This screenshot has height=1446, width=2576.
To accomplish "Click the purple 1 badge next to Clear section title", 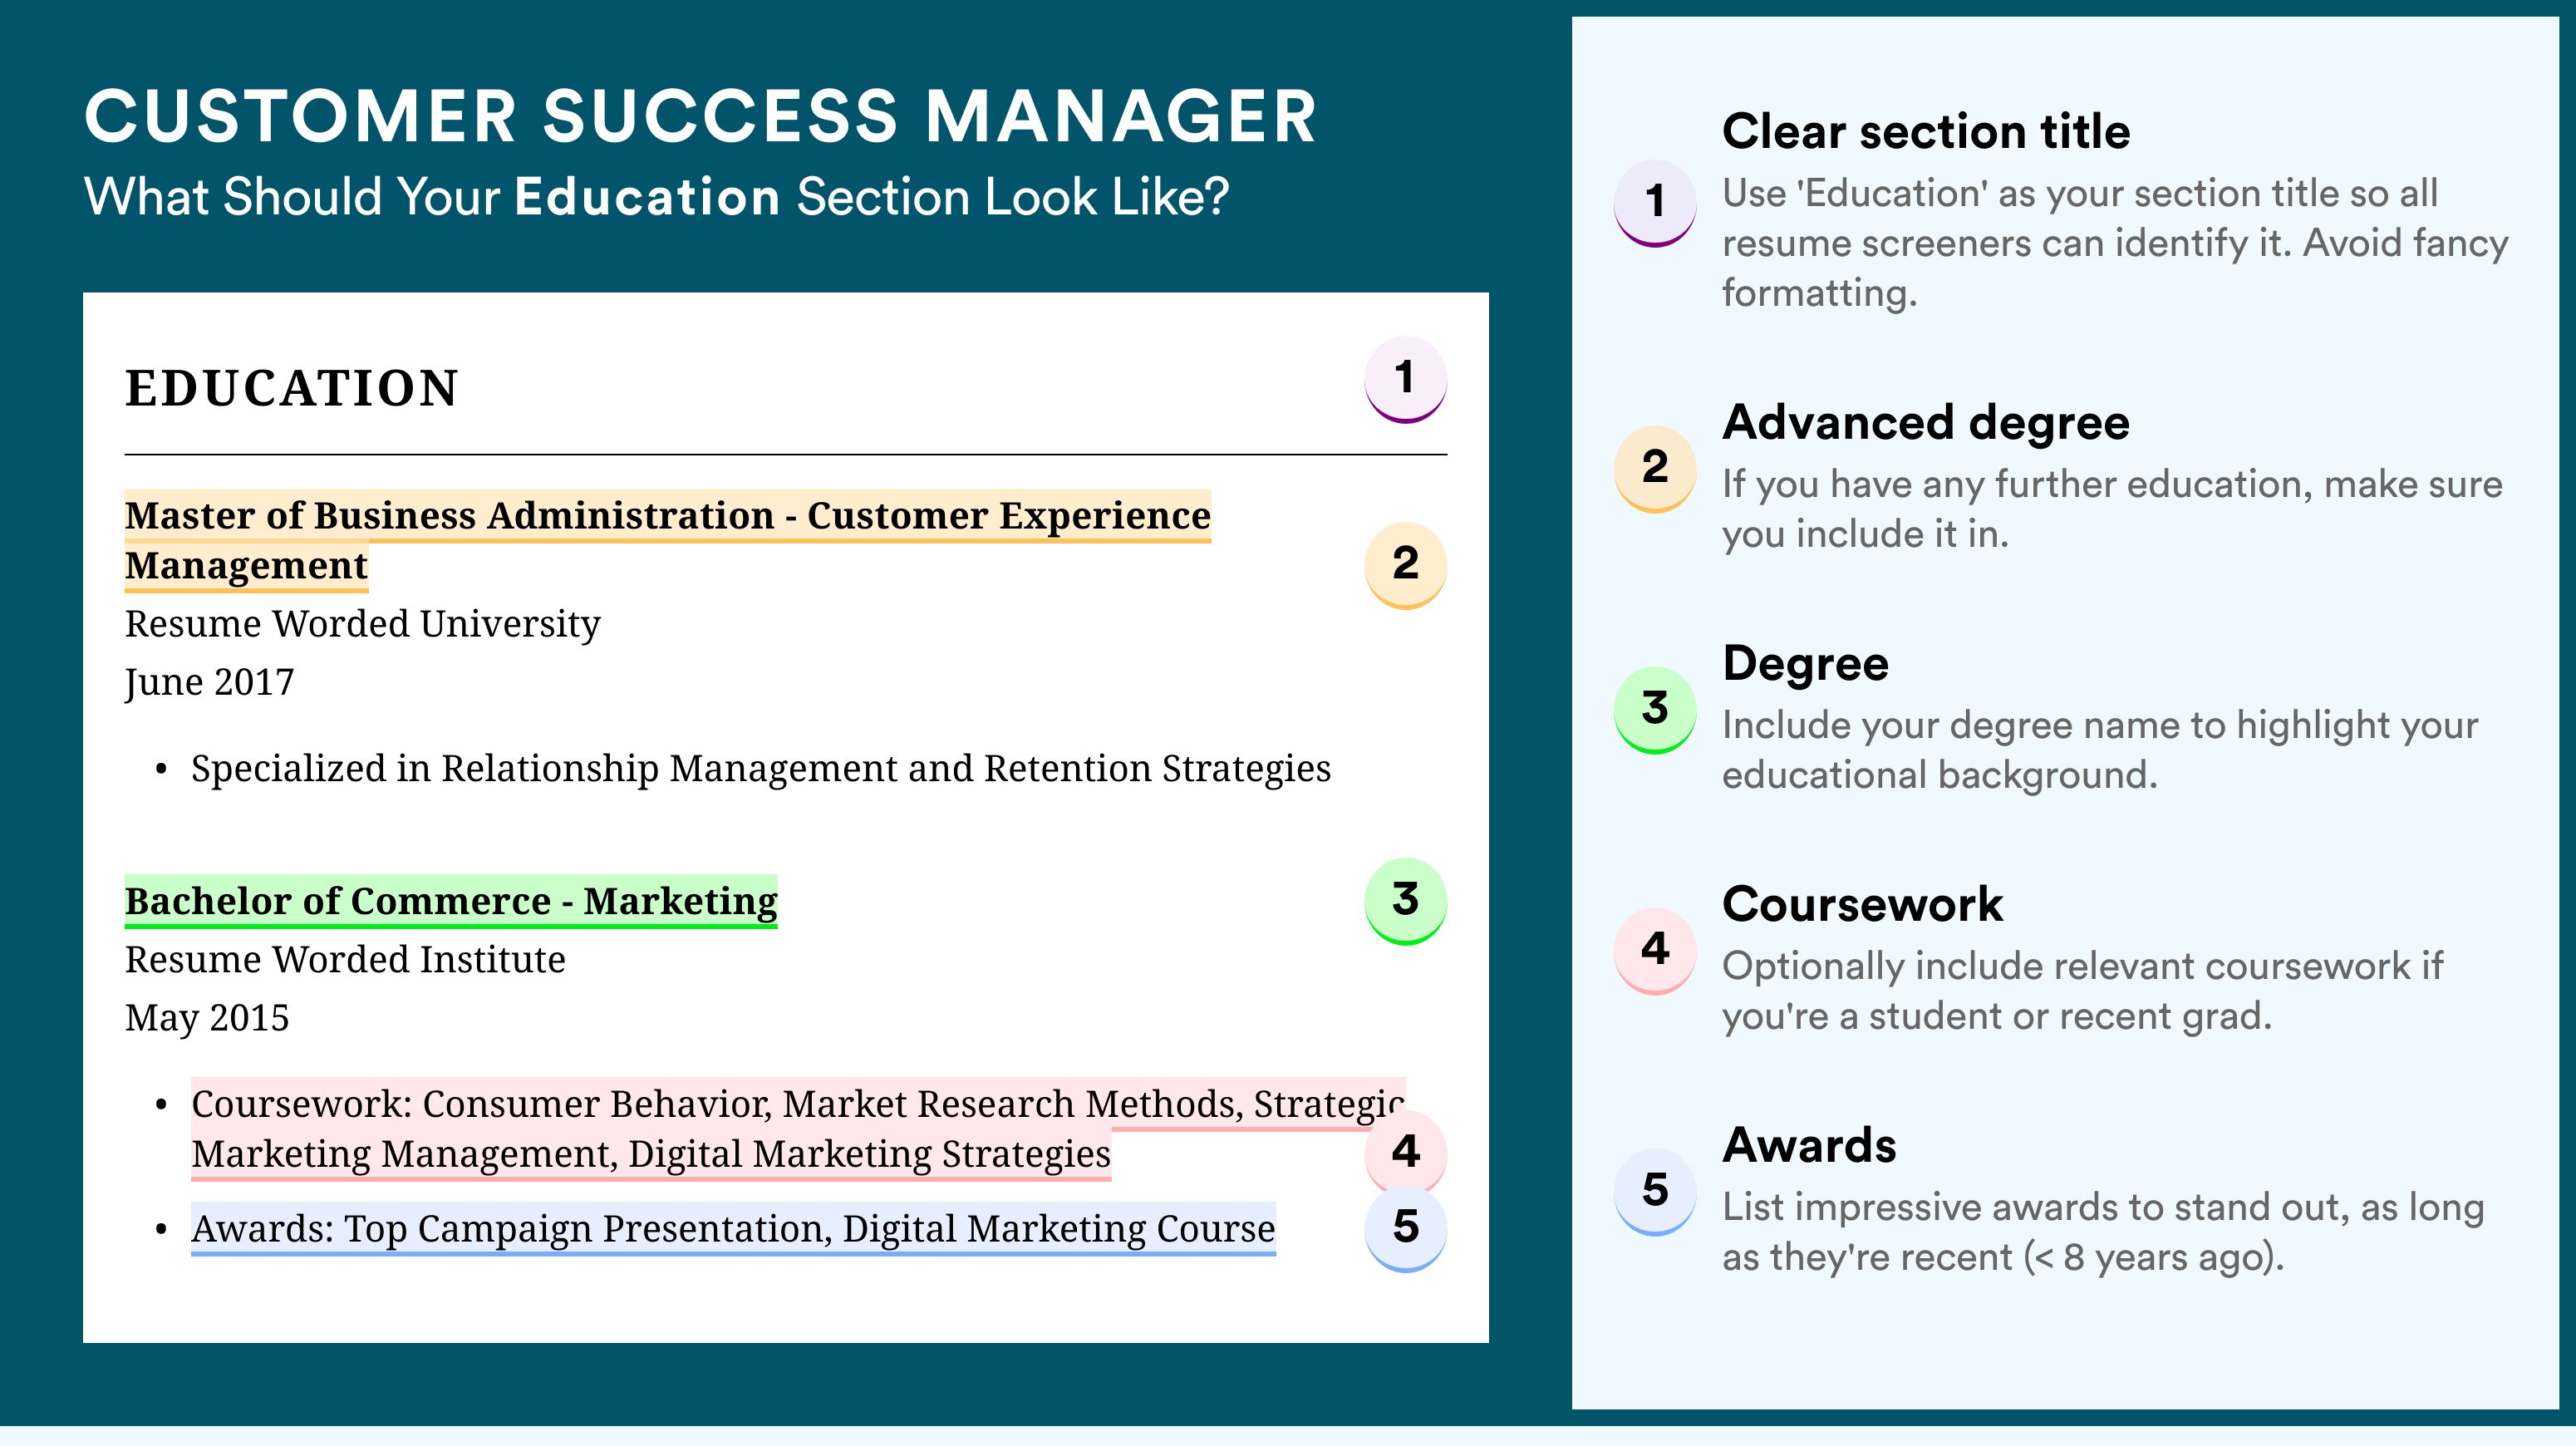I will click(x=1655, y=203).
